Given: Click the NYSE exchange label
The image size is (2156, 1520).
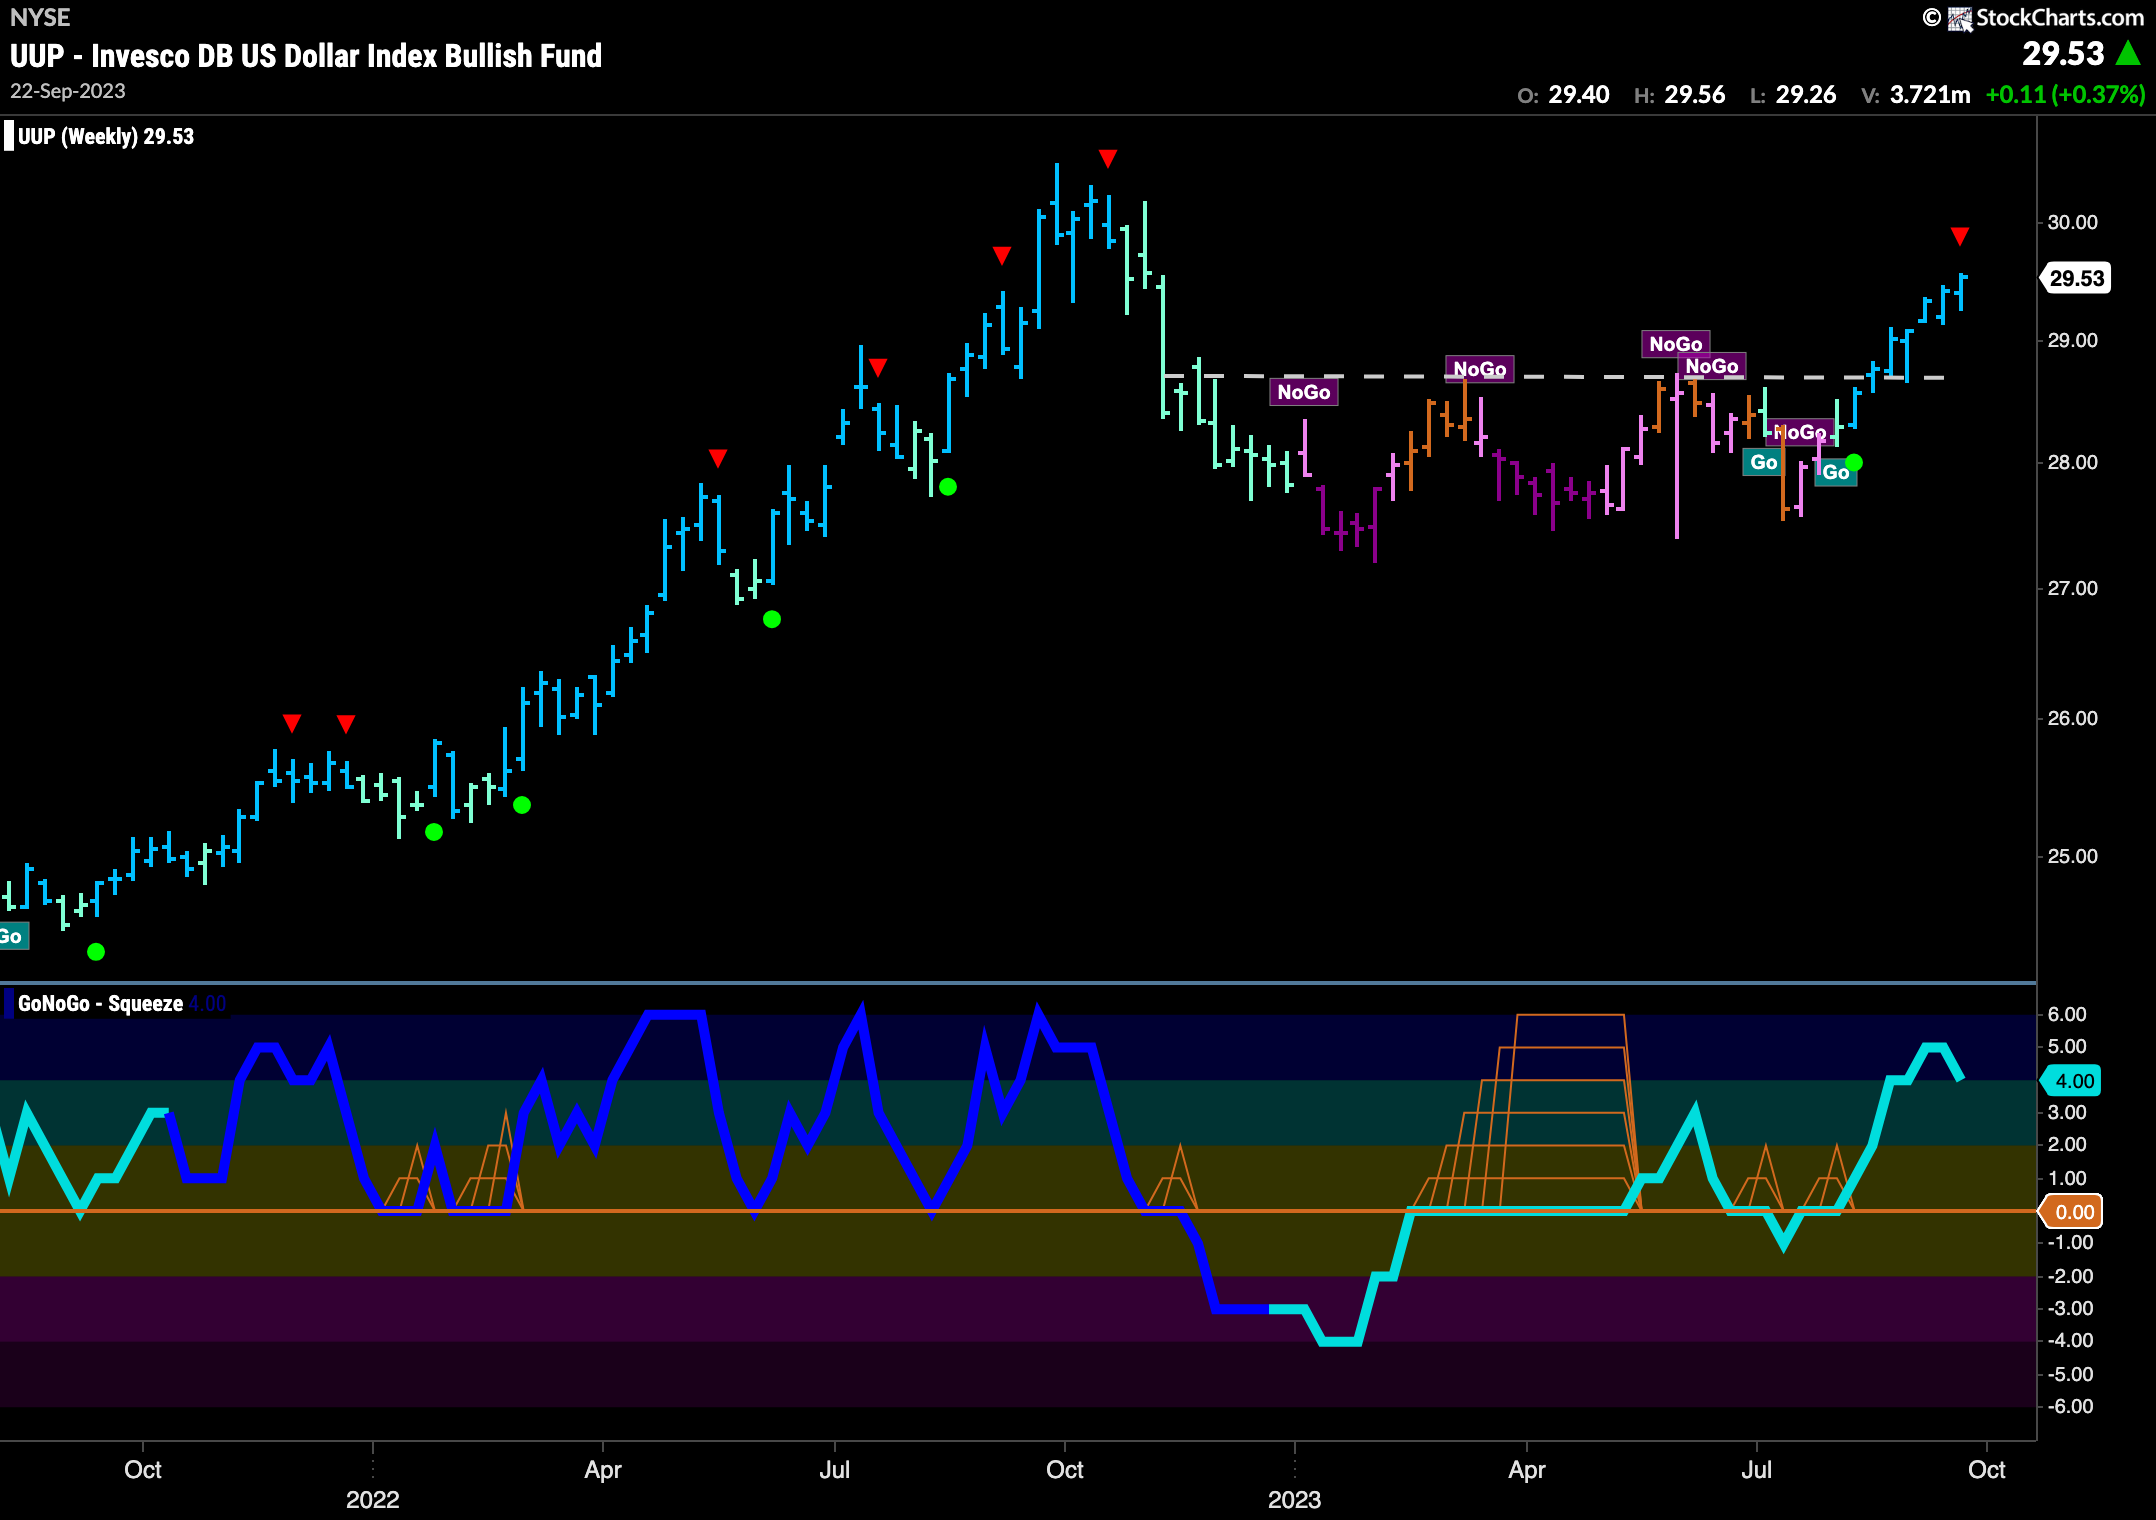Looking at the screenshot, I should tap(40, 17).
